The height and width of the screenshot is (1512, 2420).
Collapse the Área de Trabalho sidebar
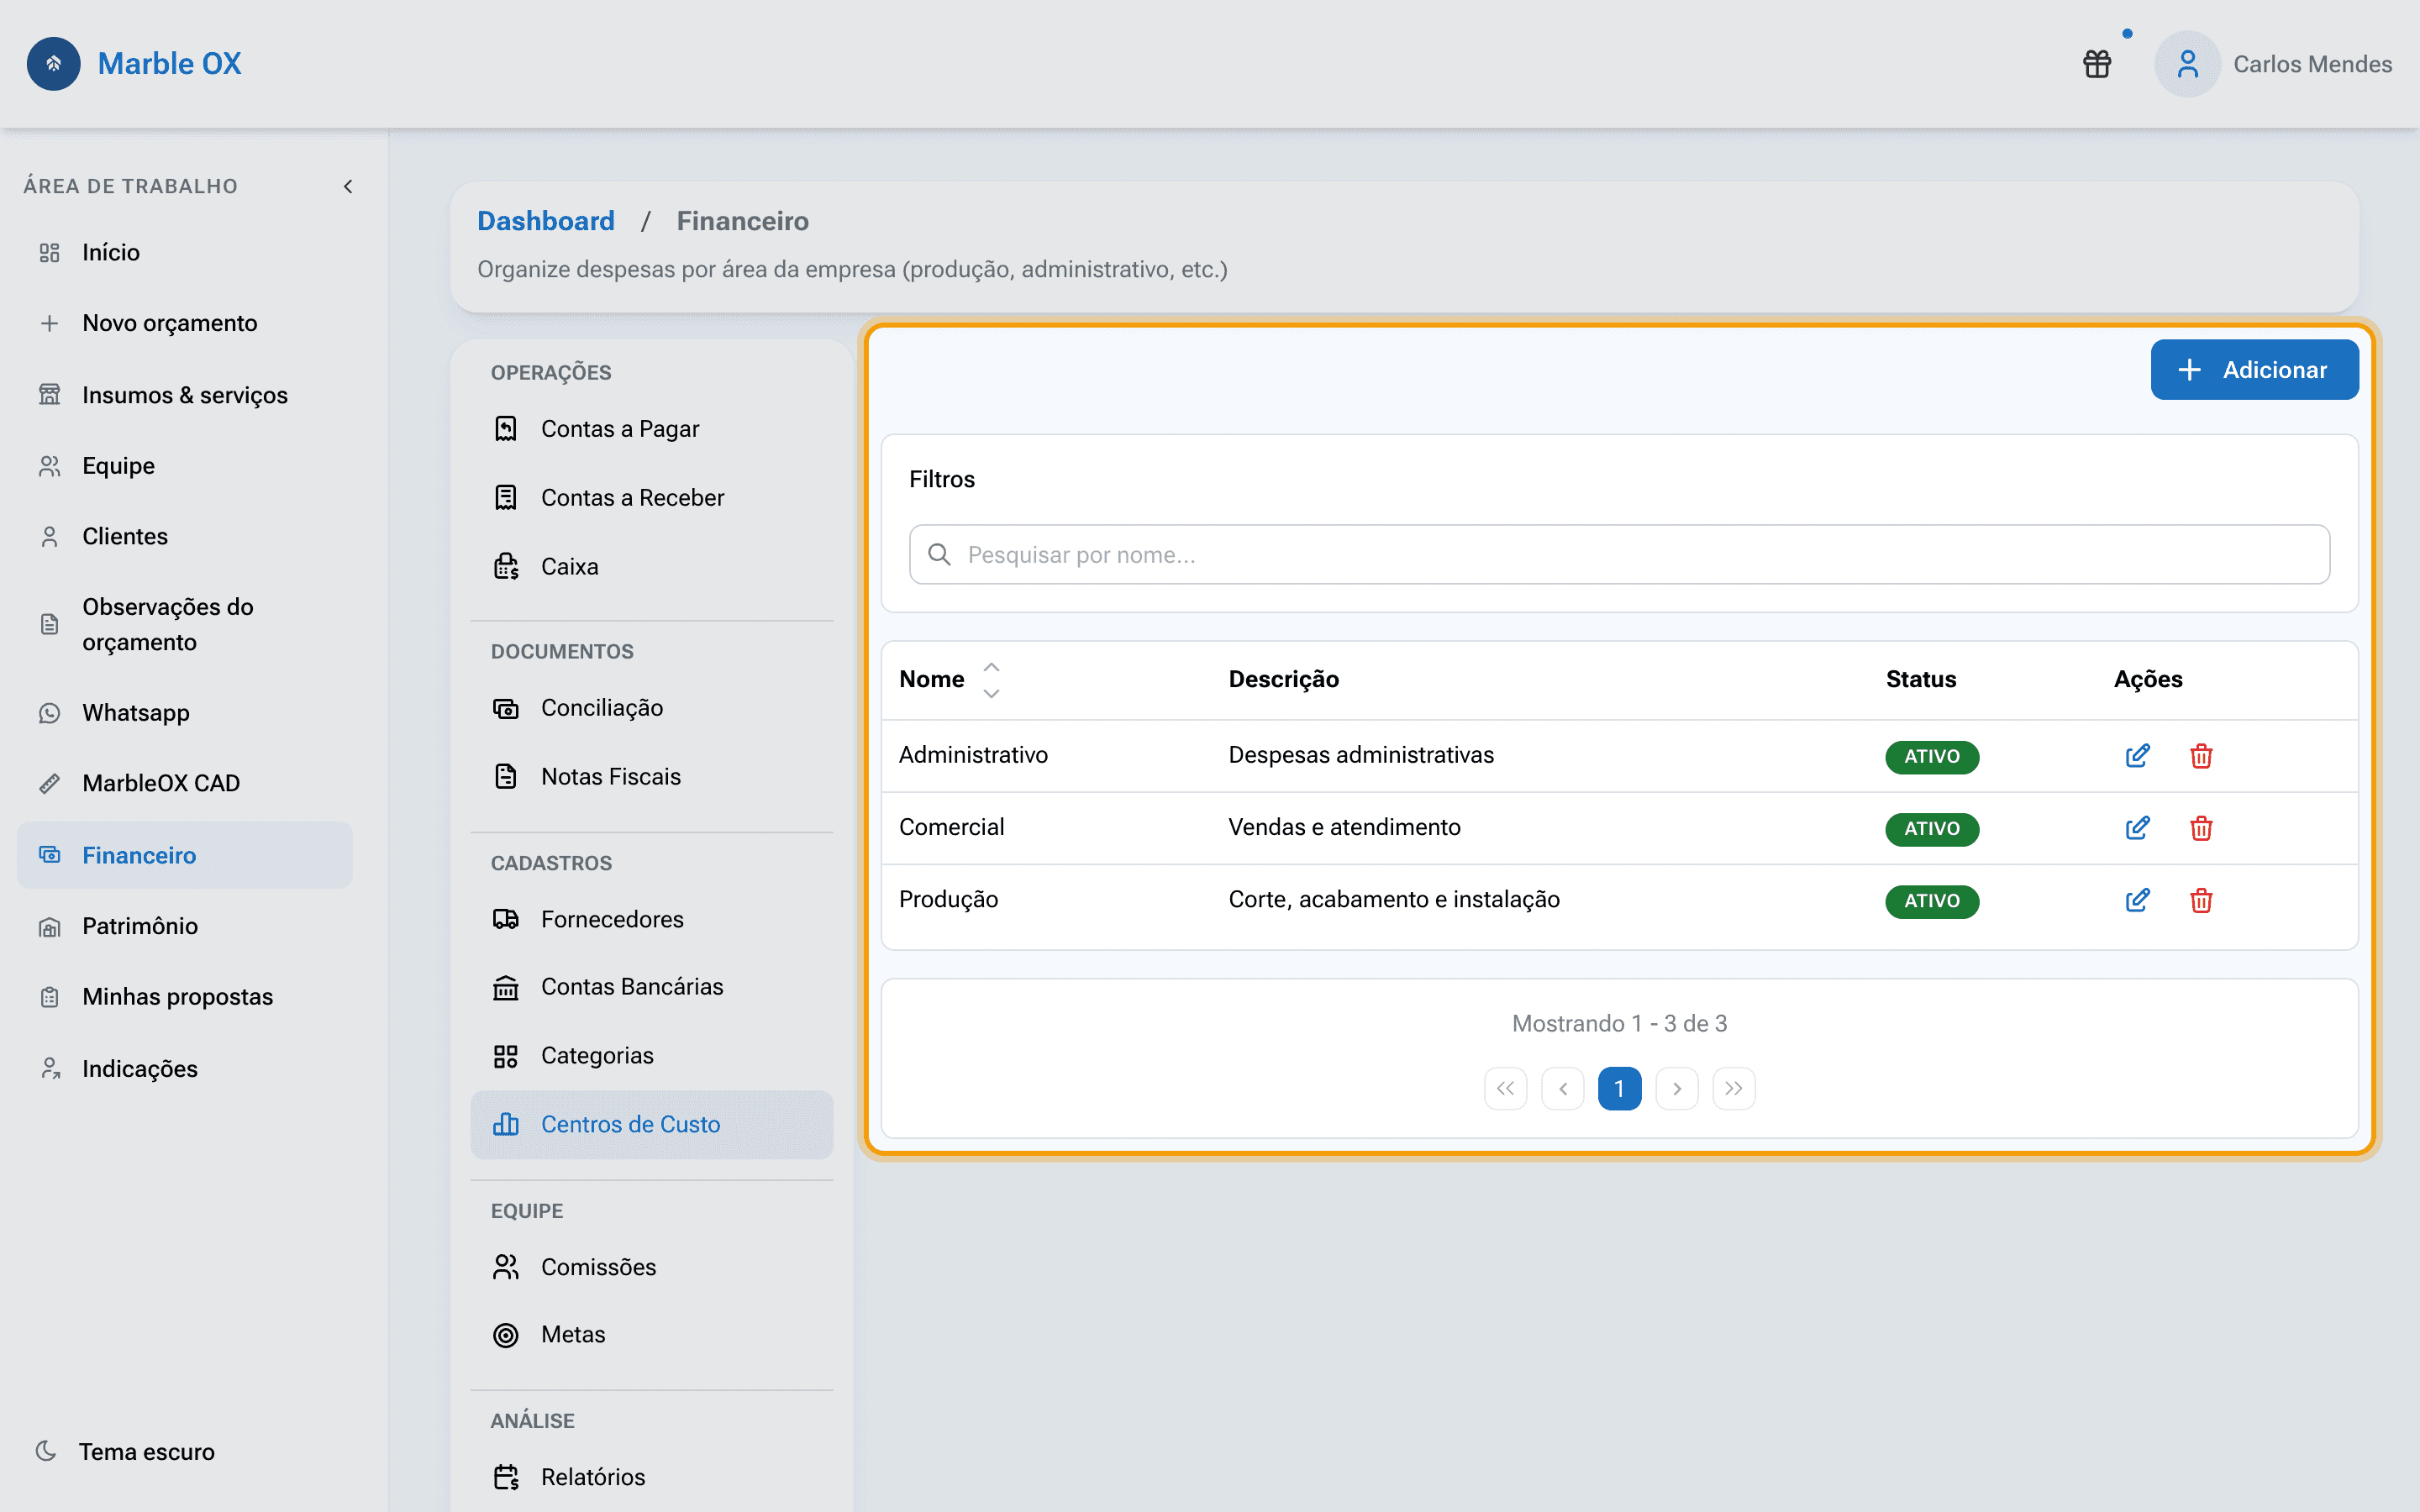click(348, 186)
